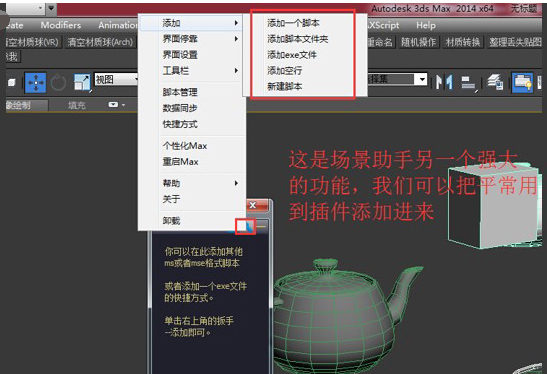Image resolution: width=547 pixels, height=374 pixels.
Task: Collapse script panel with the dash button
Action: (x=262, y=226)
